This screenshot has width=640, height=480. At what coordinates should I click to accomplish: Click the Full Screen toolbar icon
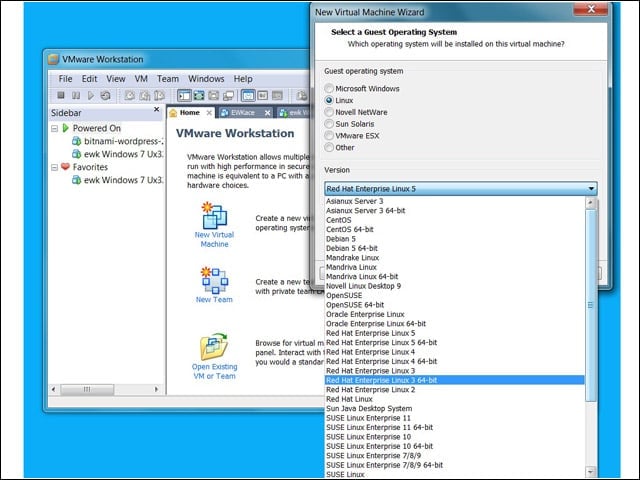click(199, 96)
